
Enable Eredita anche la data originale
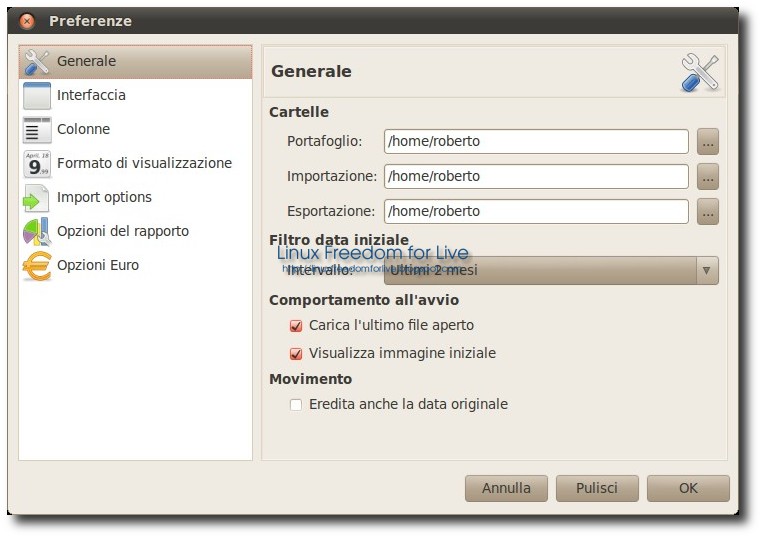click(296, 405)
